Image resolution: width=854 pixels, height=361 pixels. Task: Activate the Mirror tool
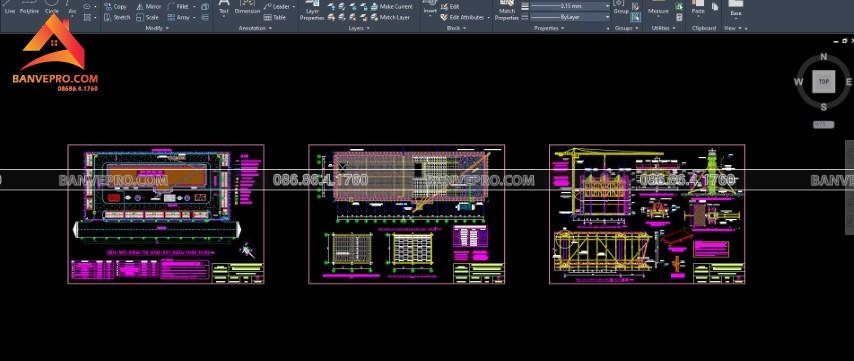148,7
